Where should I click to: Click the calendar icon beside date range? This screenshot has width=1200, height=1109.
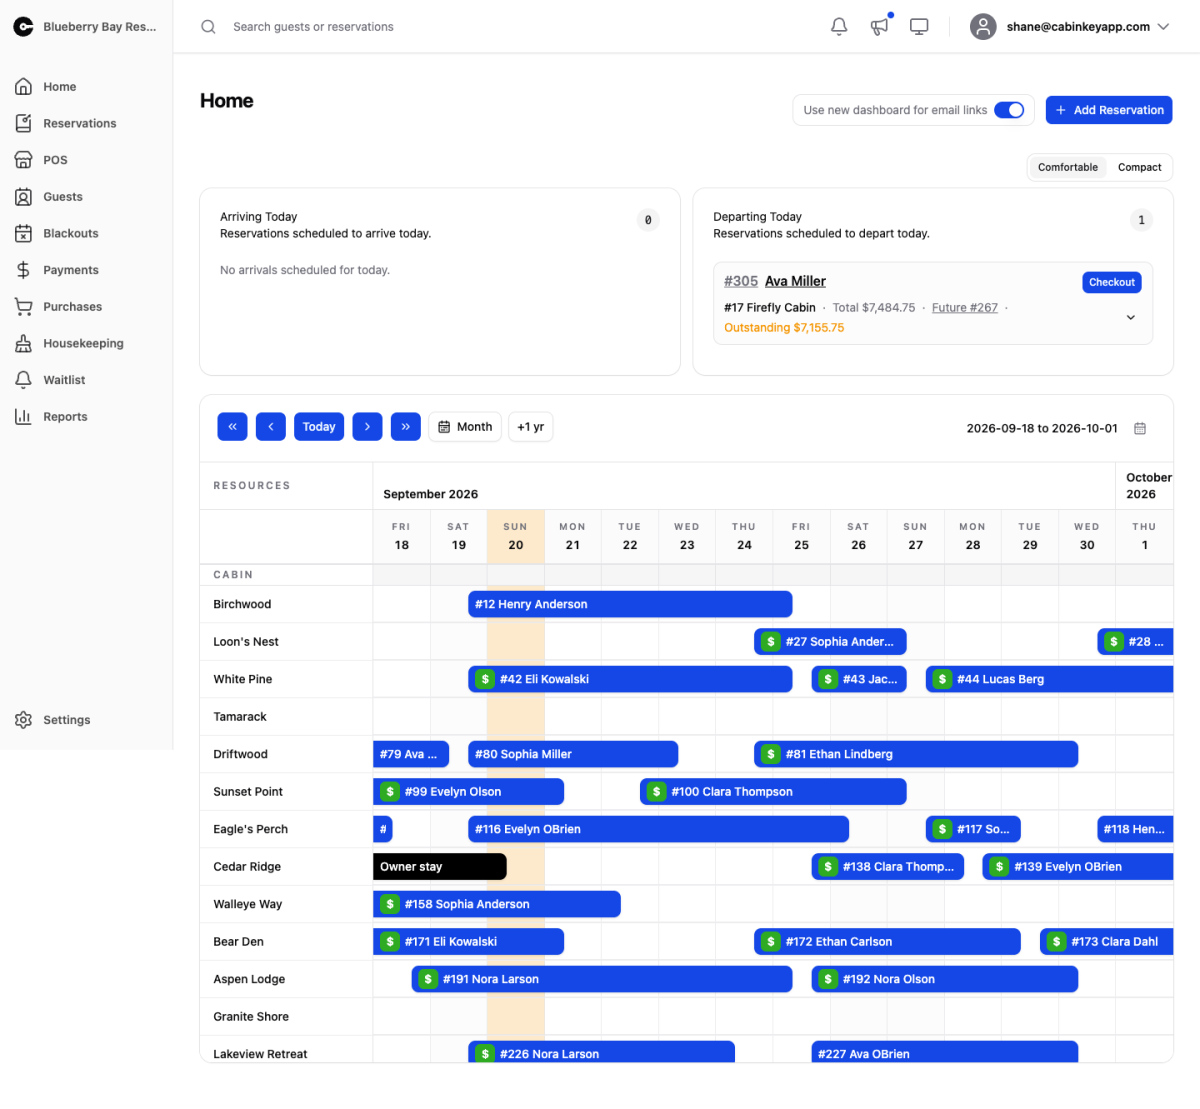1140,428
